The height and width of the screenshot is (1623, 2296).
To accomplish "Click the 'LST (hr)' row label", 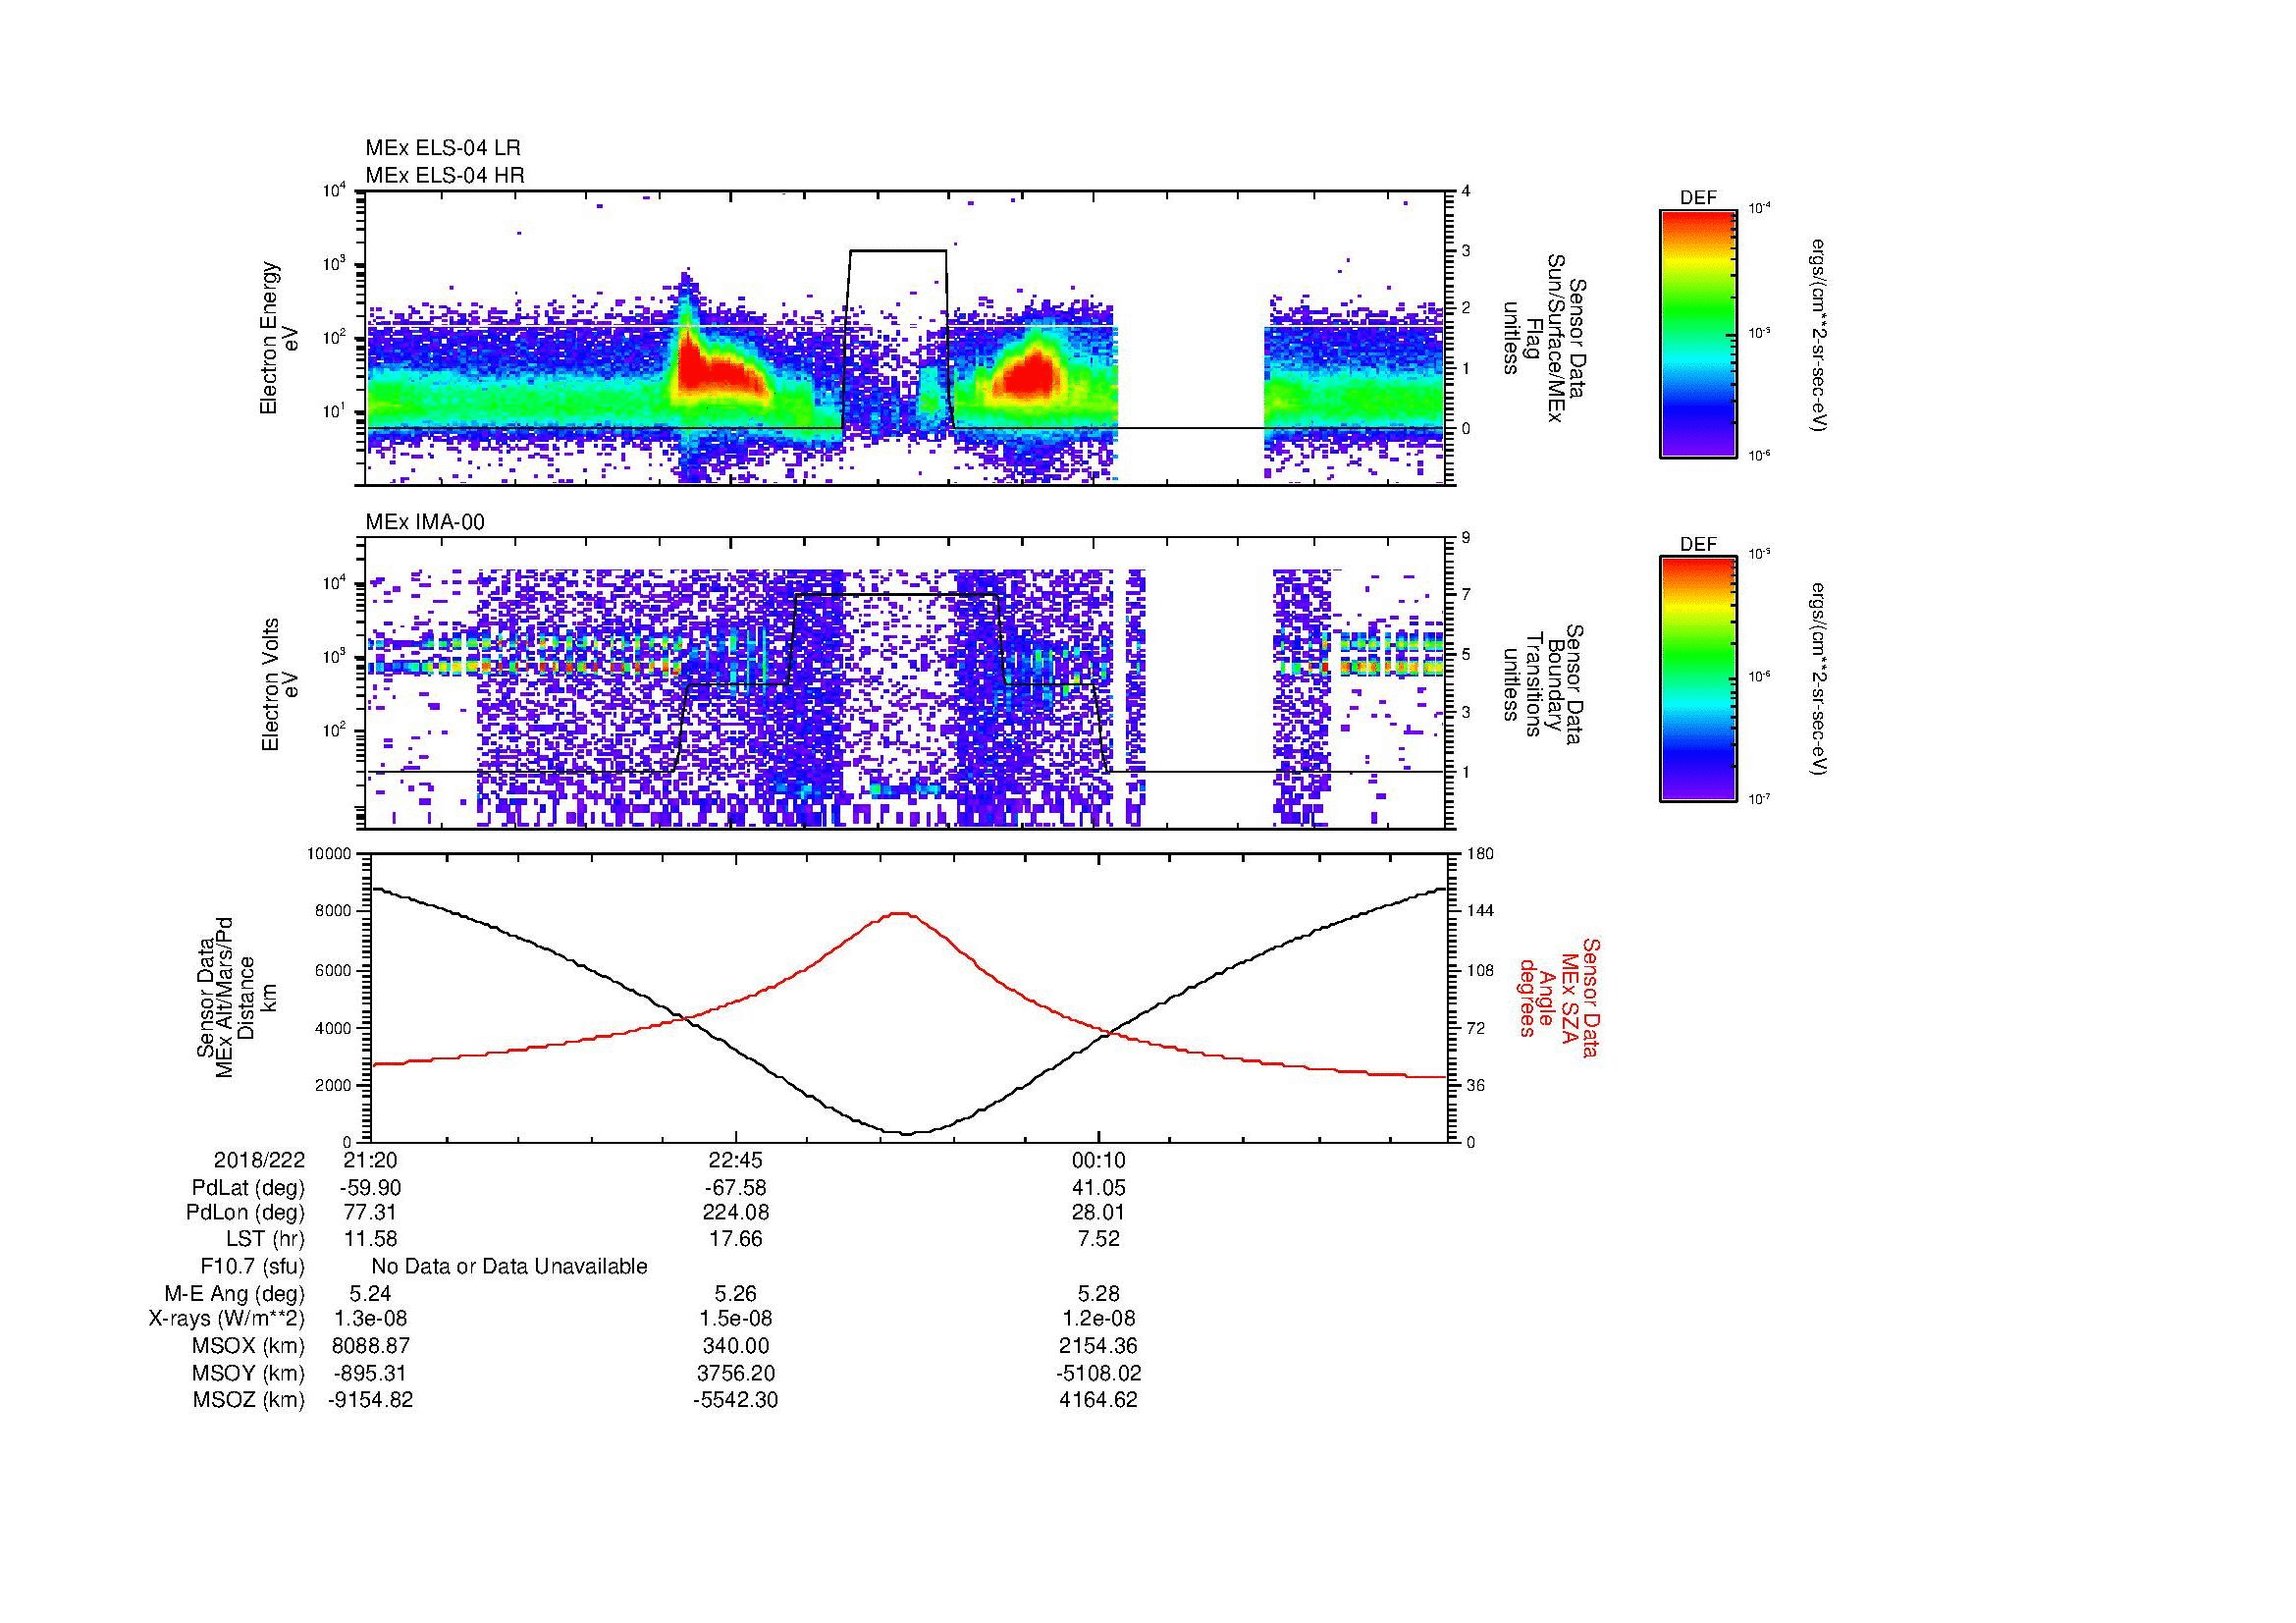I will [x=265, y=1239].
